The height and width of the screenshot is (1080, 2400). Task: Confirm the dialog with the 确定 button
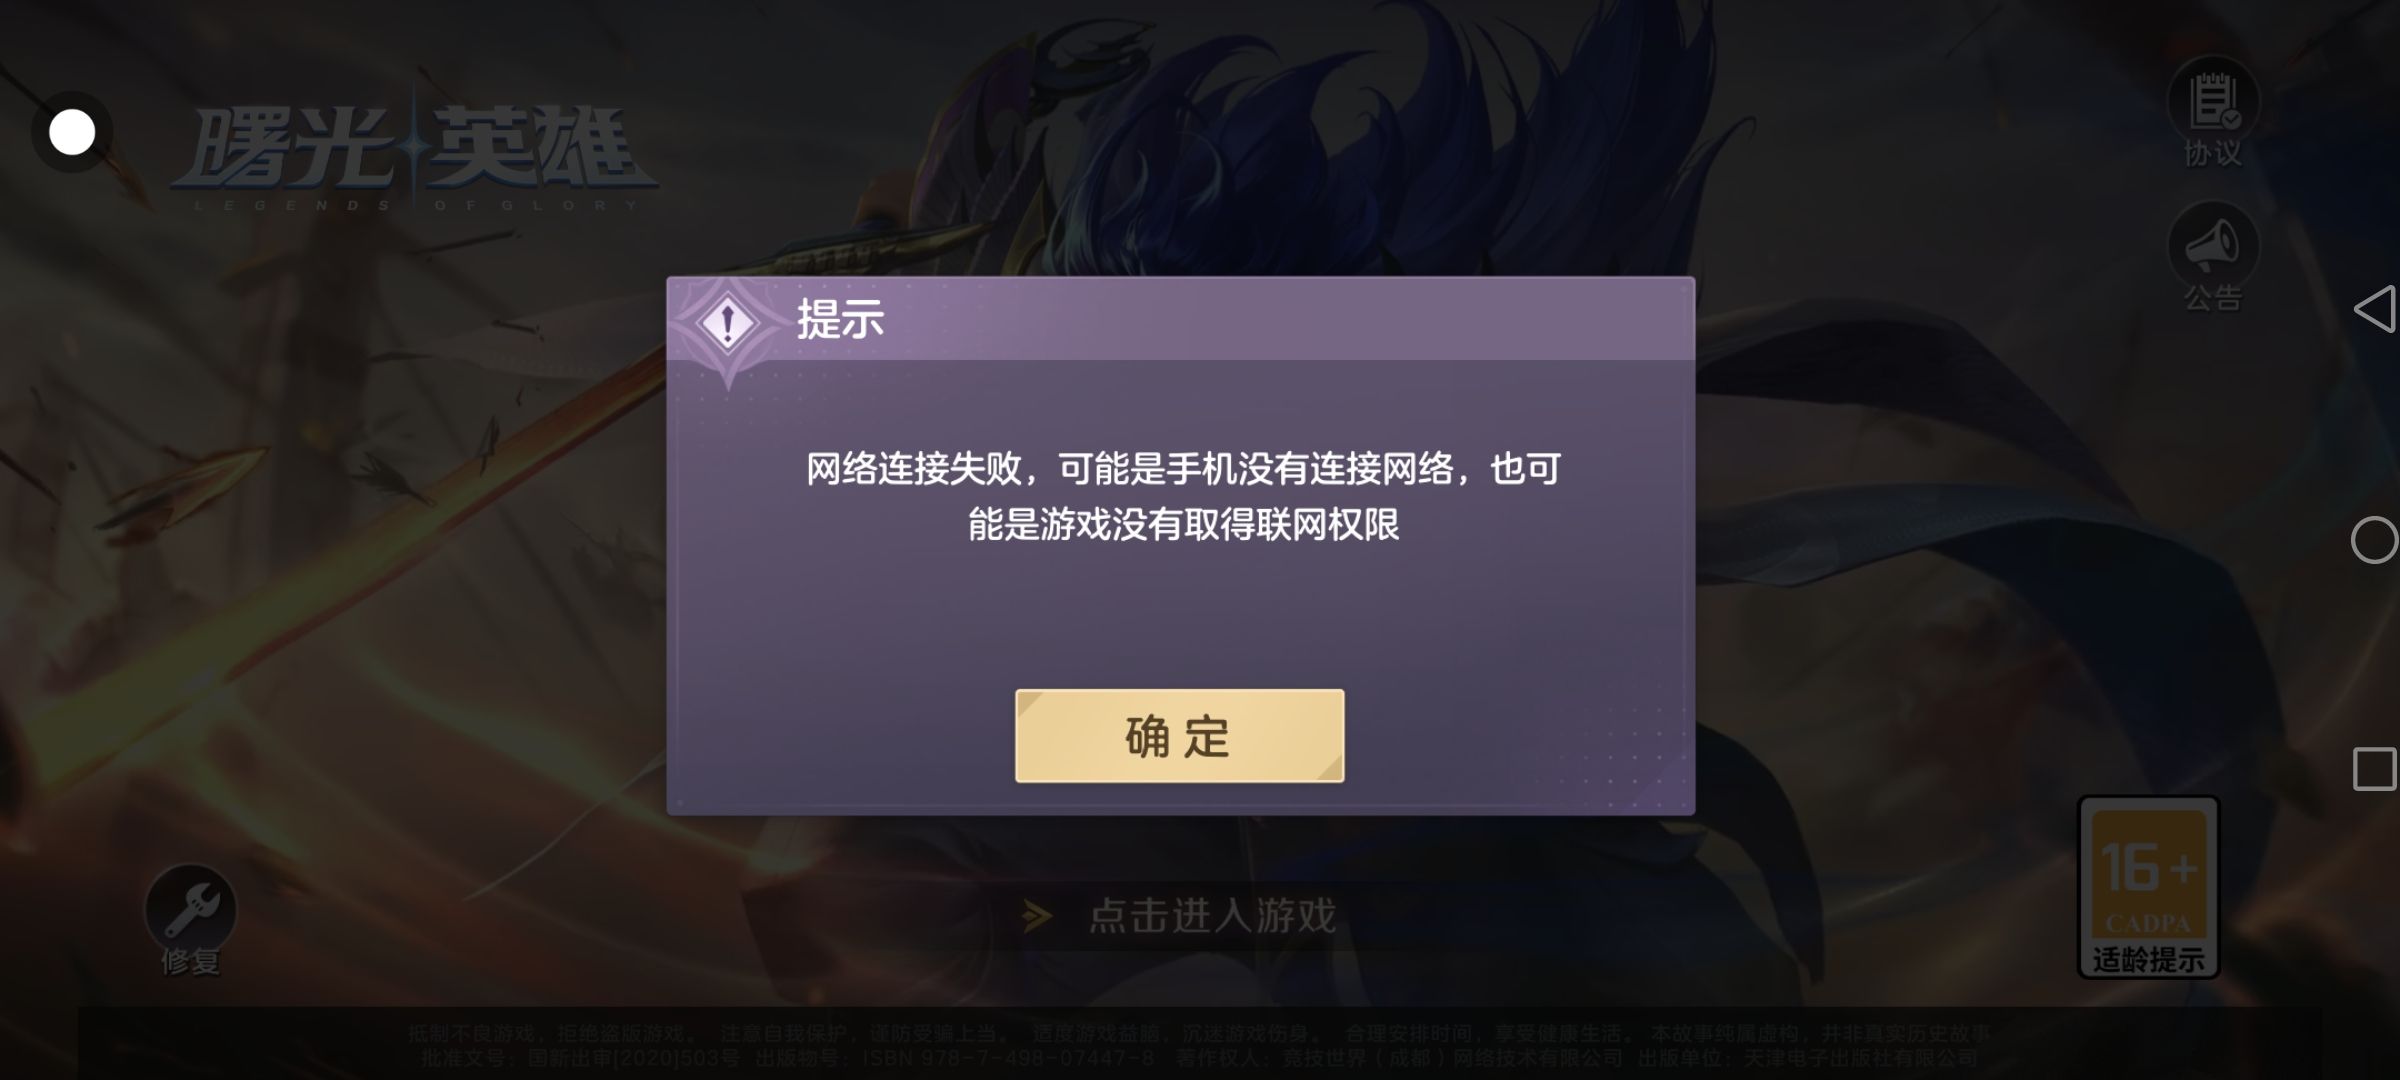point(1179,735)
